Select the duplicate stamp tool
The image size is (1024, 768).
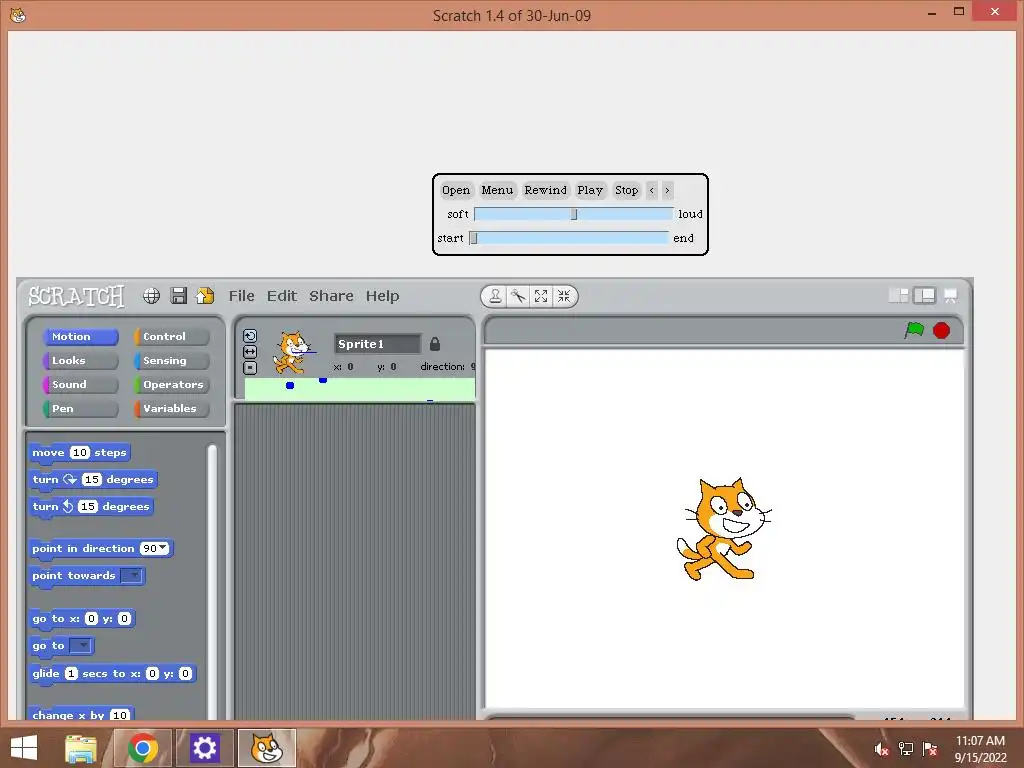coord(496,296)
